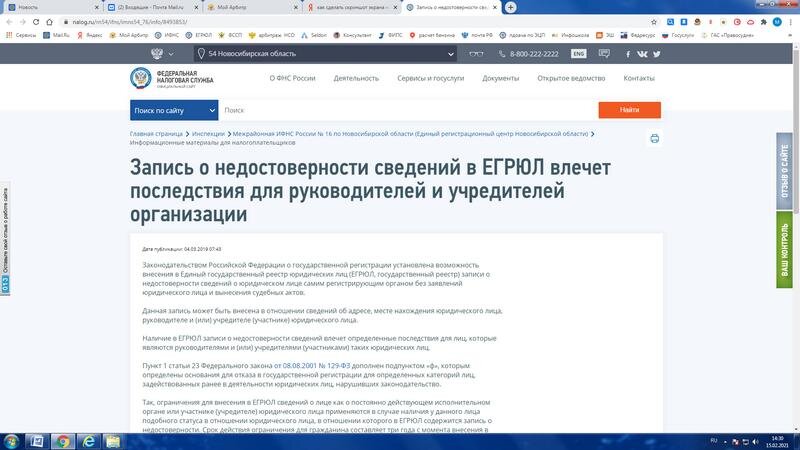Reload the current page
800x450 pixels.
coord(36,22)
